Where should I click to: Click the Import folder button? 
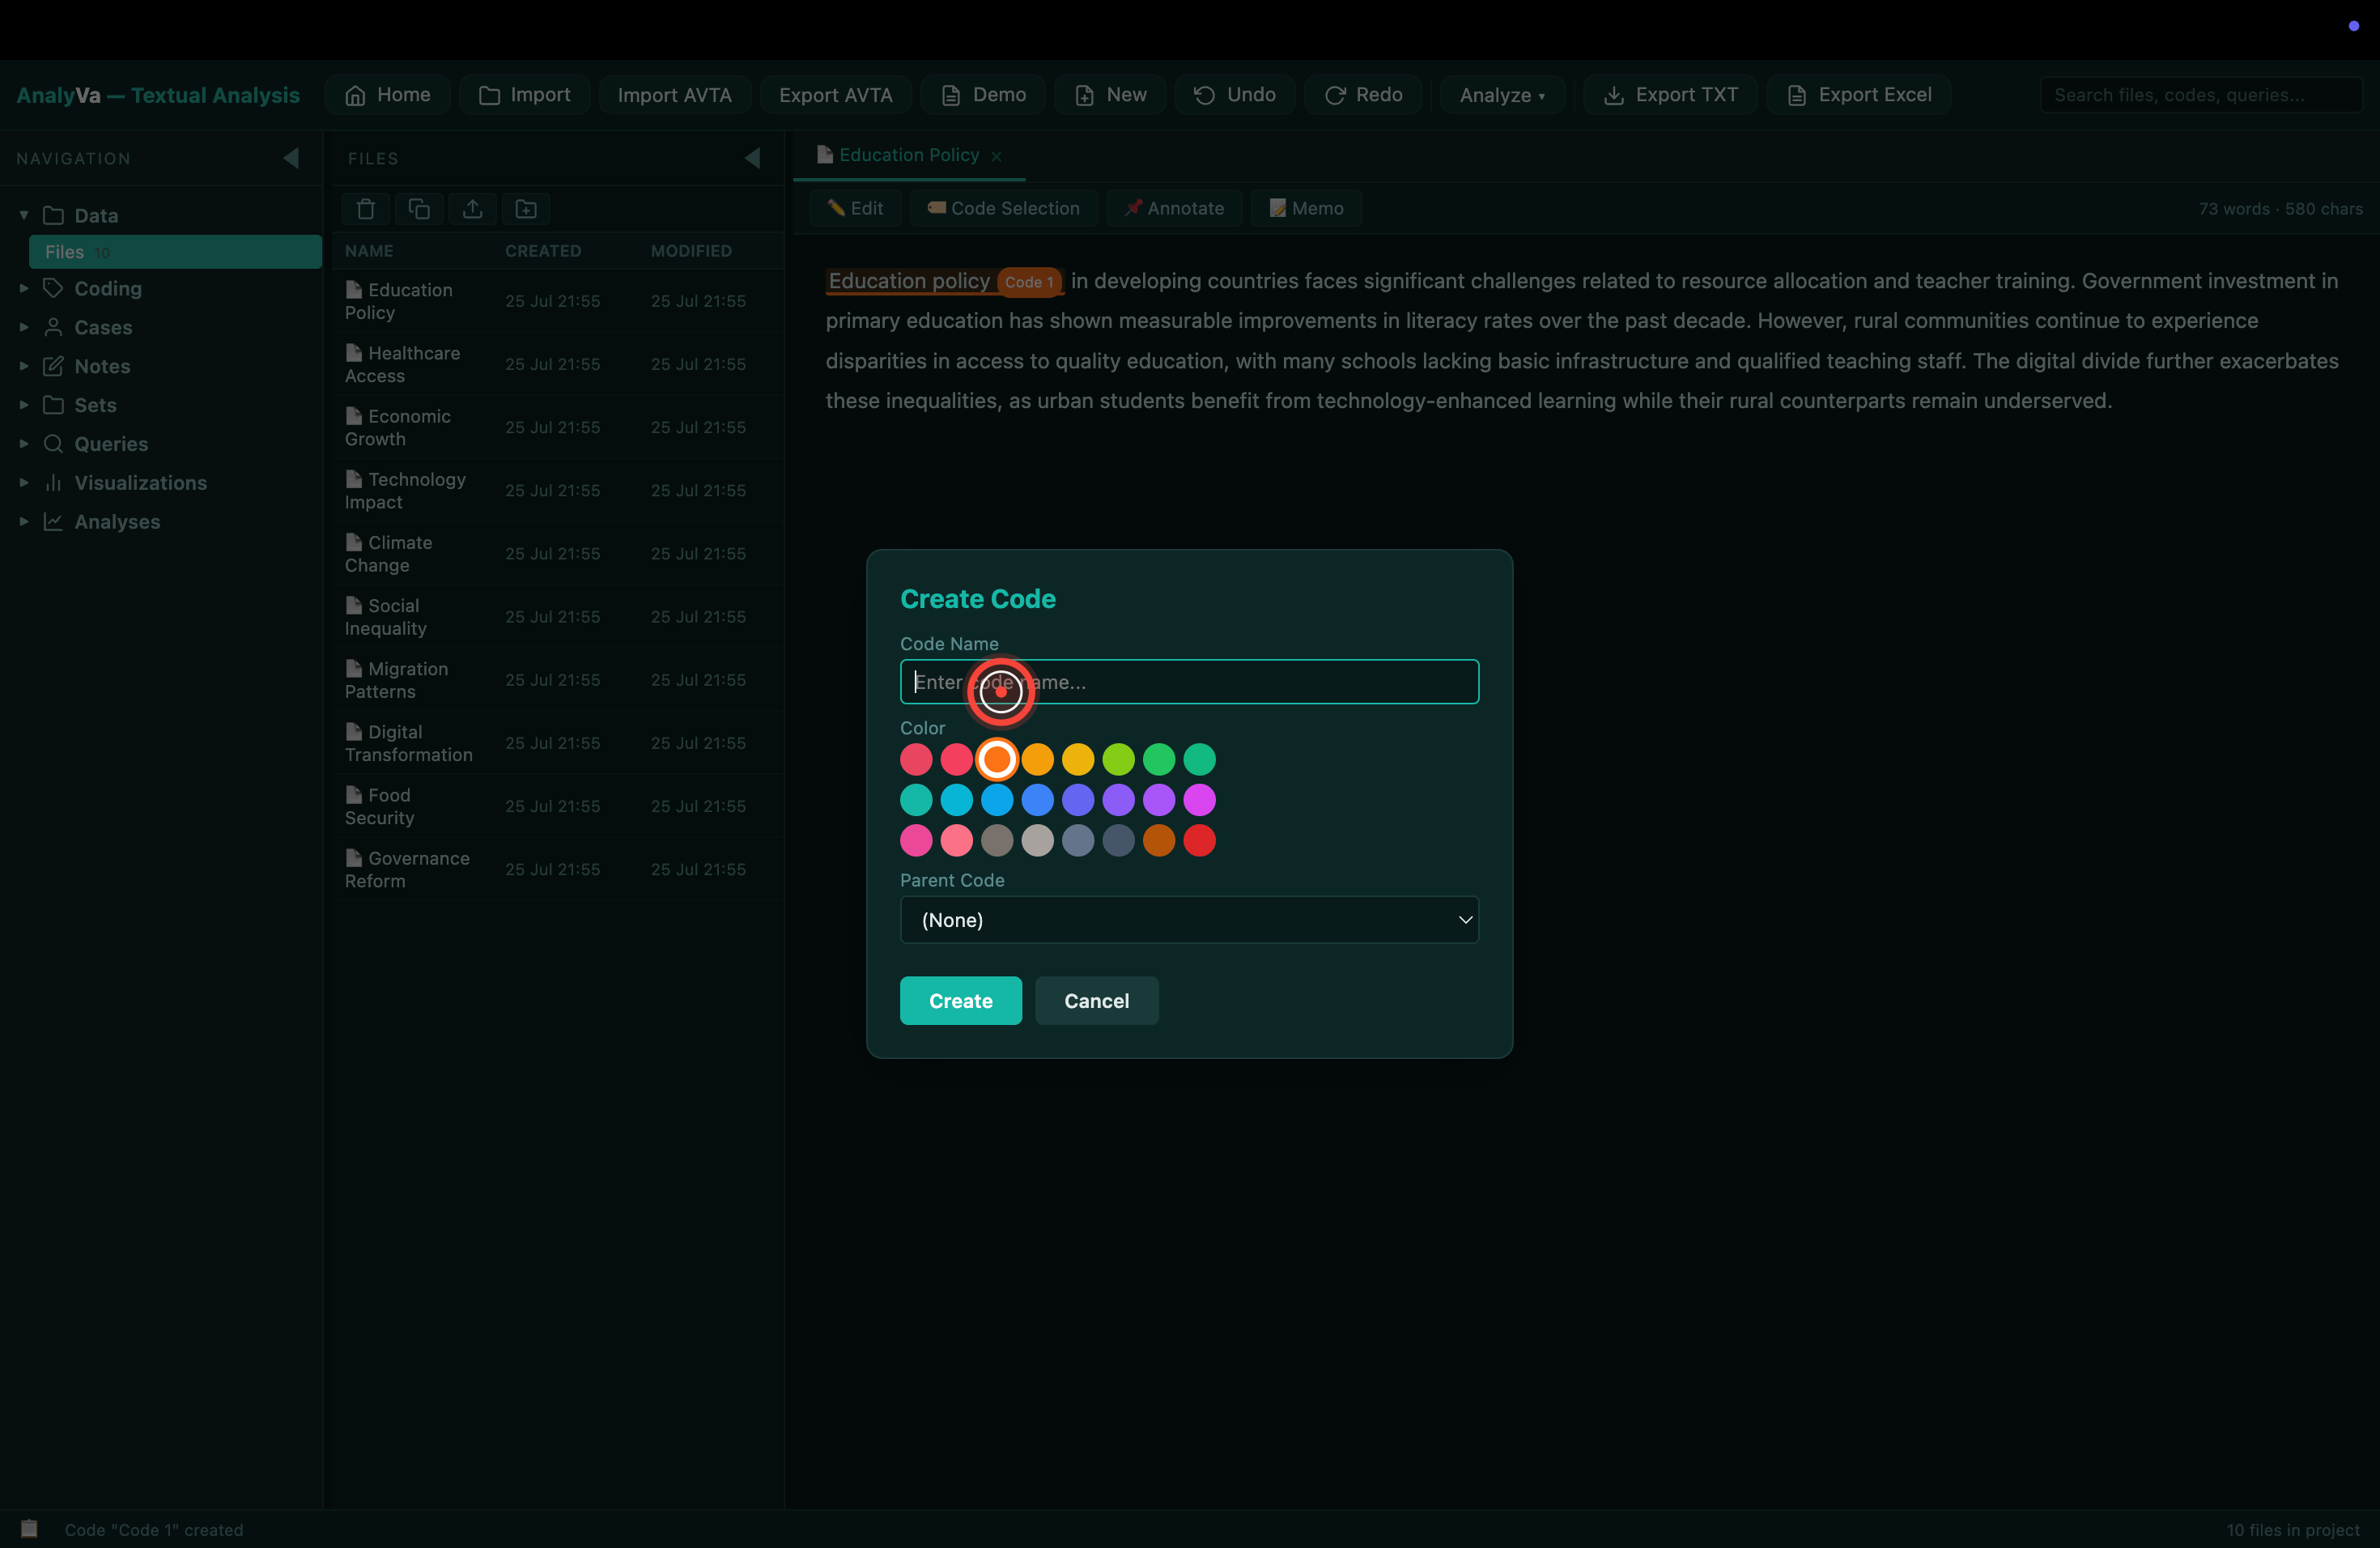525,95
